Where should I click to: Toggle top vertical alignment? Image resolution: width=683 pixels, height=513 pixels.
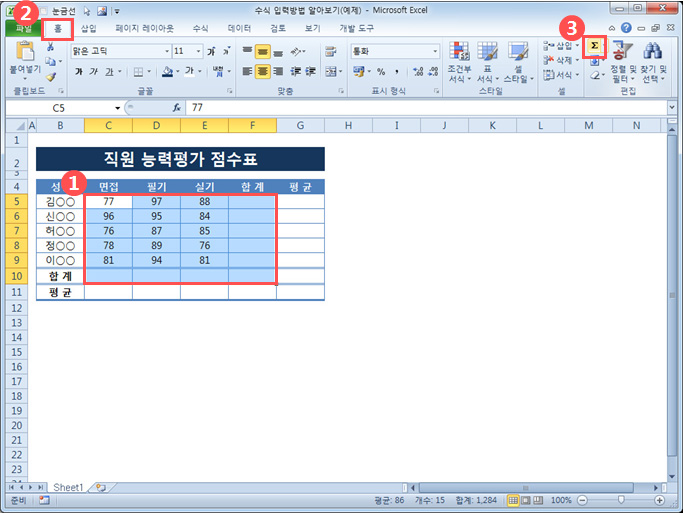(x=247, y=51)
